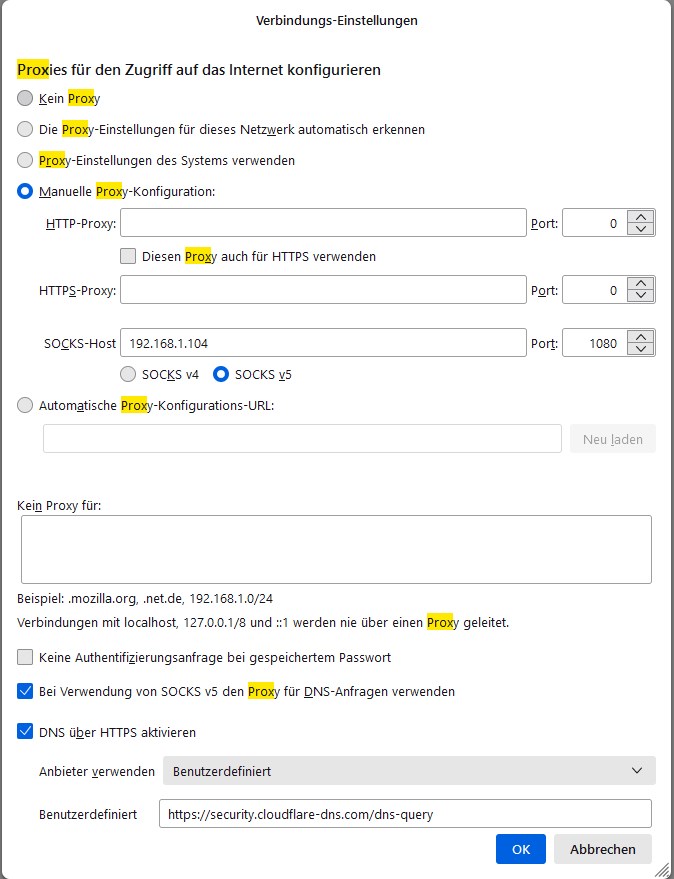Open the Anbieter verwenden dropdown
Screen dimensions: 674x879
[x=409, y=771]
